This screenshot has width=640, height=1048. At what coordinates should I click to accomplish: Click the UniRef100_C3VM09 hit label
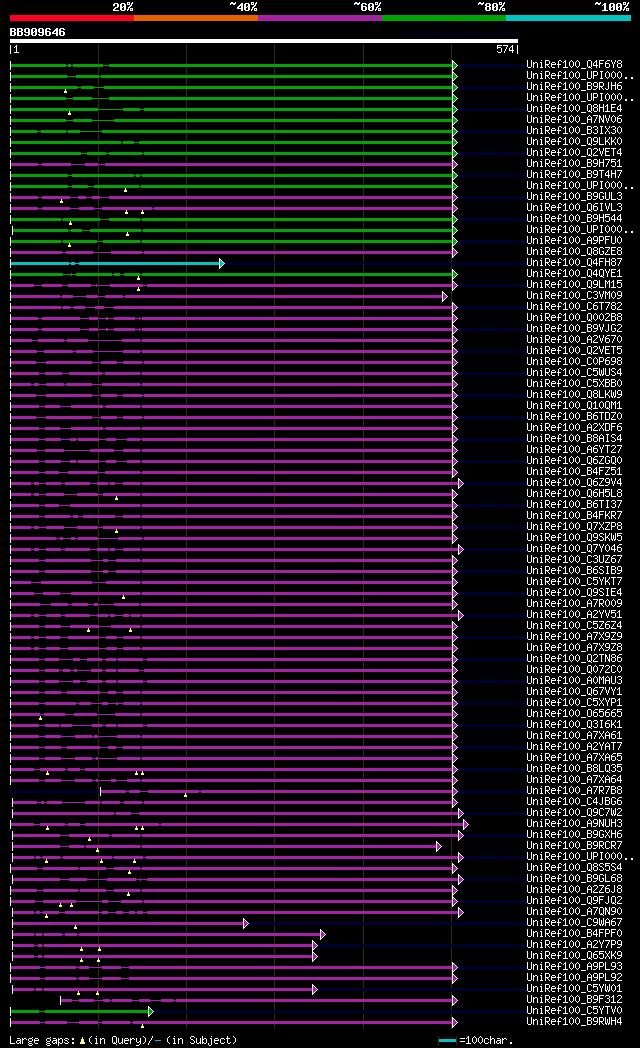click(574, 296)
